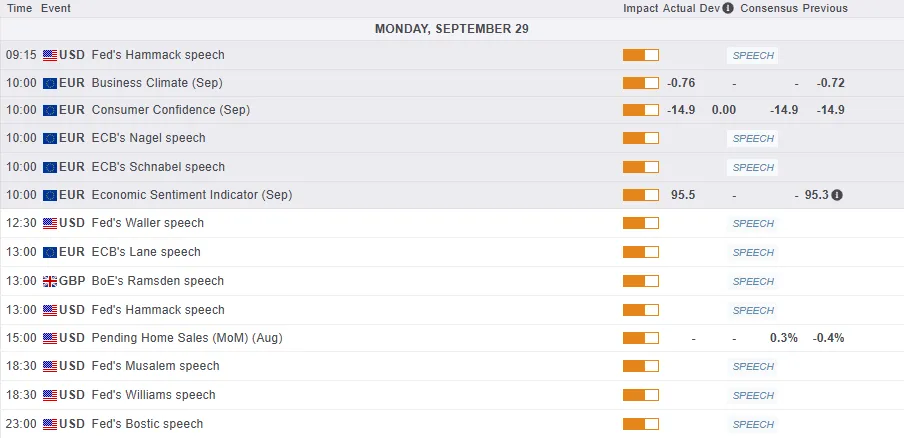This screenshot has height=438, width=904.
Task: Click SPEECH badge for Fed's Bostic speech
Action: pyautogui.click(x=753, y=425)
